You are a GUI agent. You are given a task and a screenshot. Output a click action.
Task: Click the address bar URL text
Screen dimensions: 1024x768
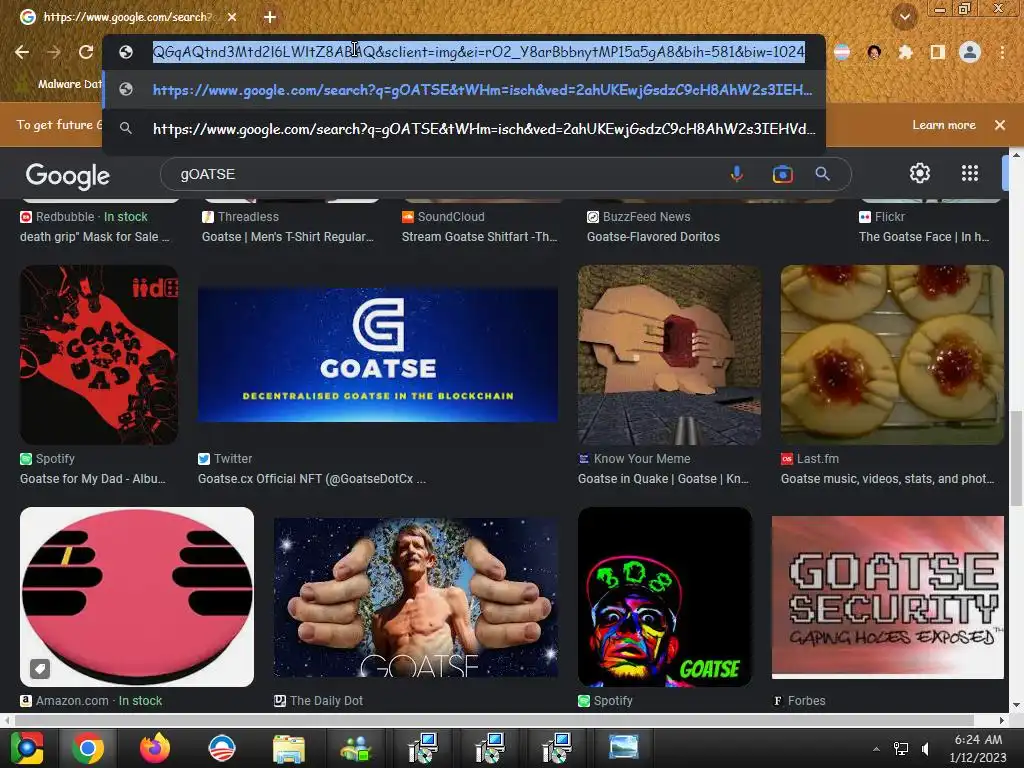click(479, 52)
